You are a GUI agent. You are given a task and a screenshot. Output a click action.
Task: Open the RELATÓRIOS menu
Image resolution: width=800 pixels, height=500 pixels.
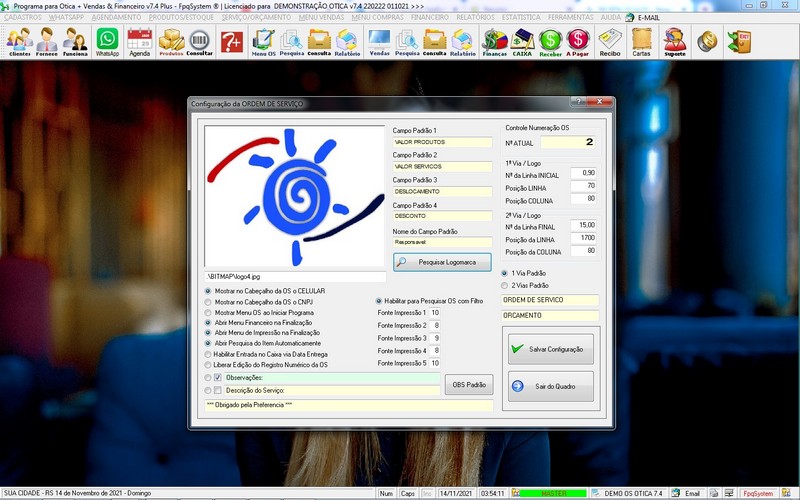point(475,18)
